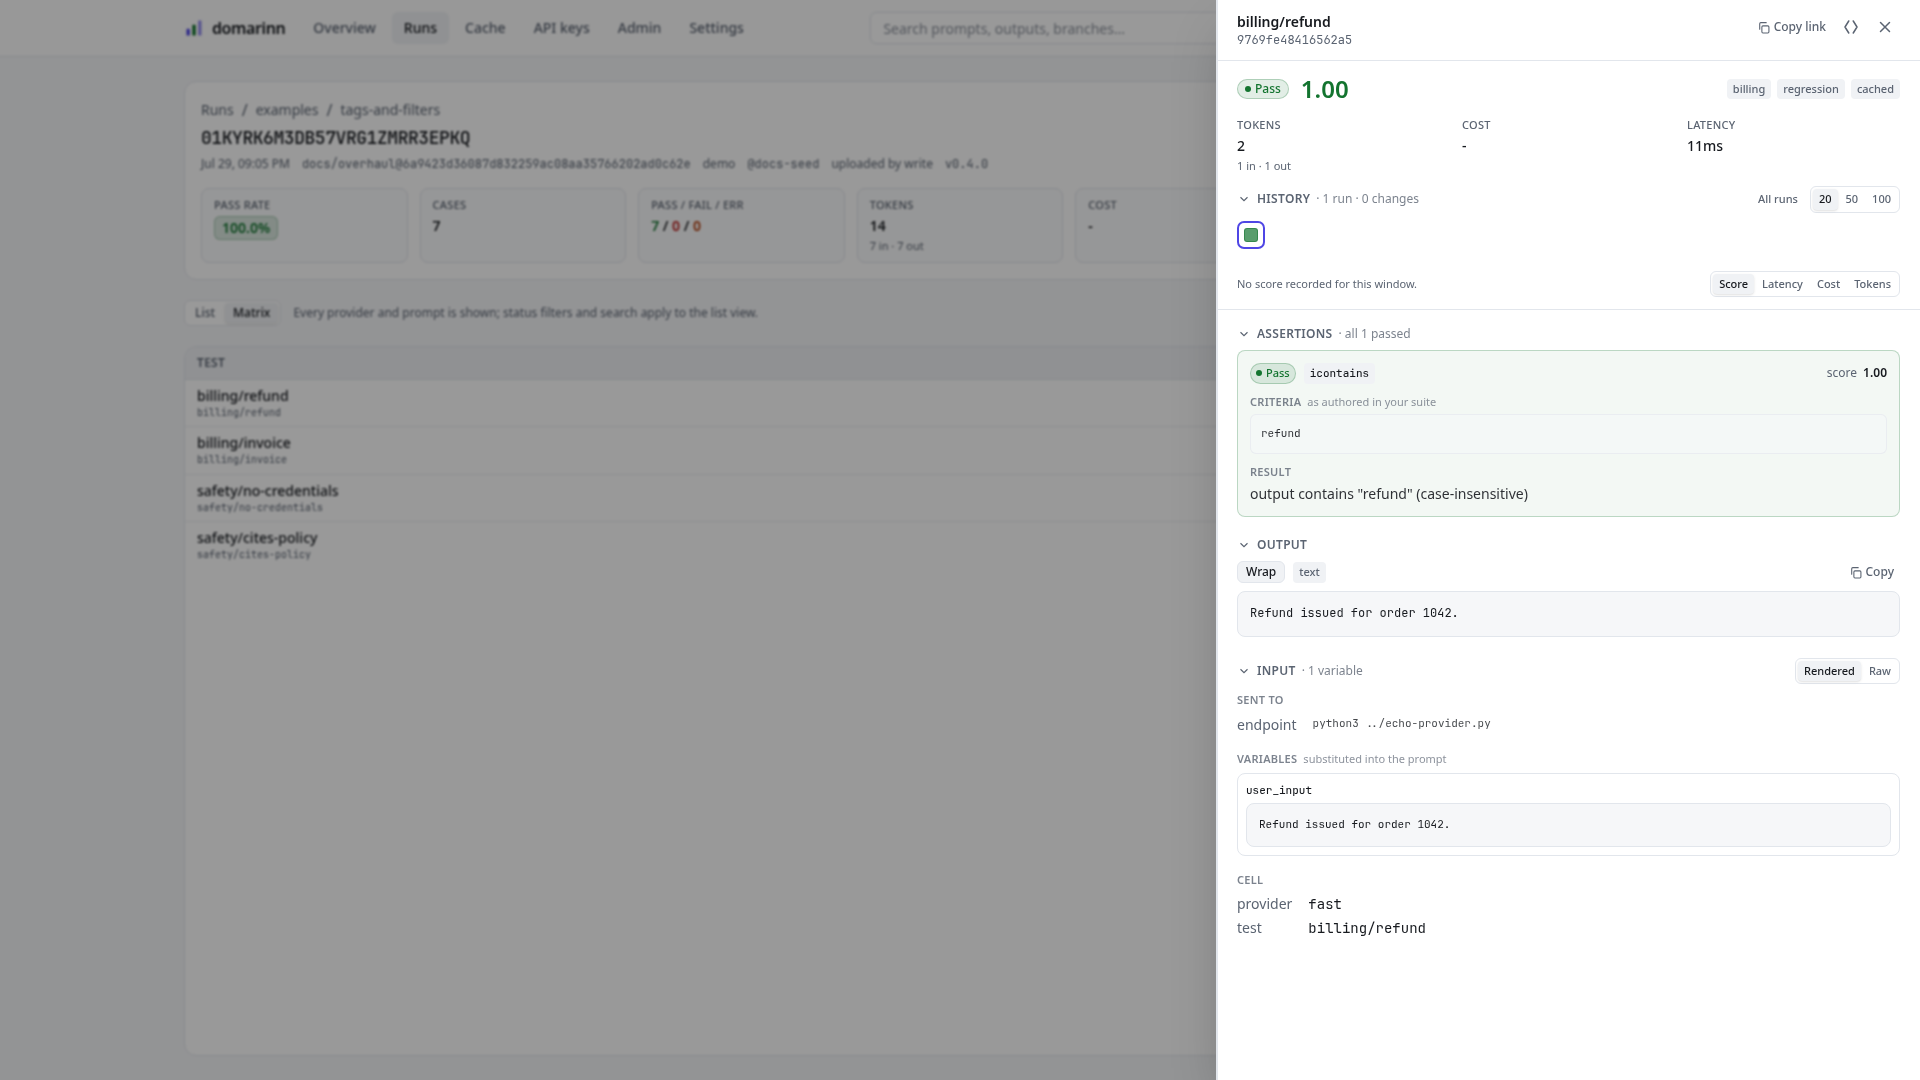Toggle the Wrap output option
This screenshot has height=1080, width=1920.
point(1261,572)
